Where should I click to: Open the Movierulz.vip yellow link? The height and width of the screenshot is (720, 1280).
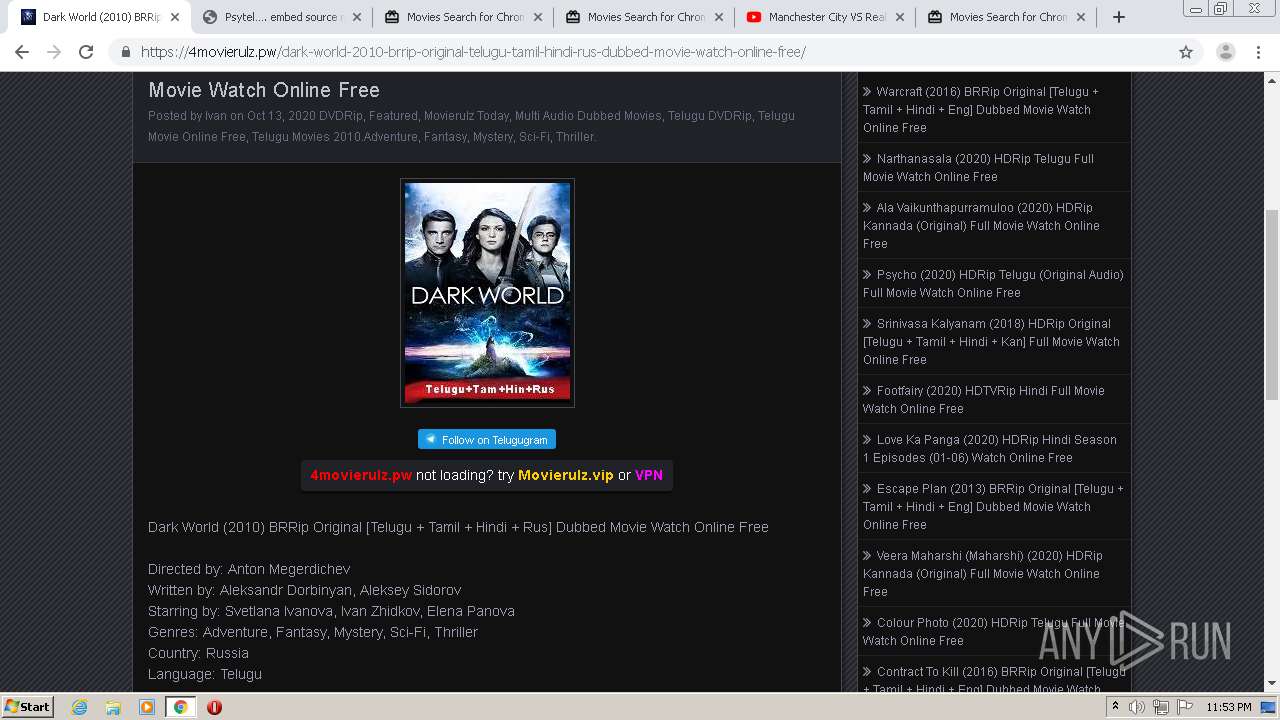coord(565,475)
